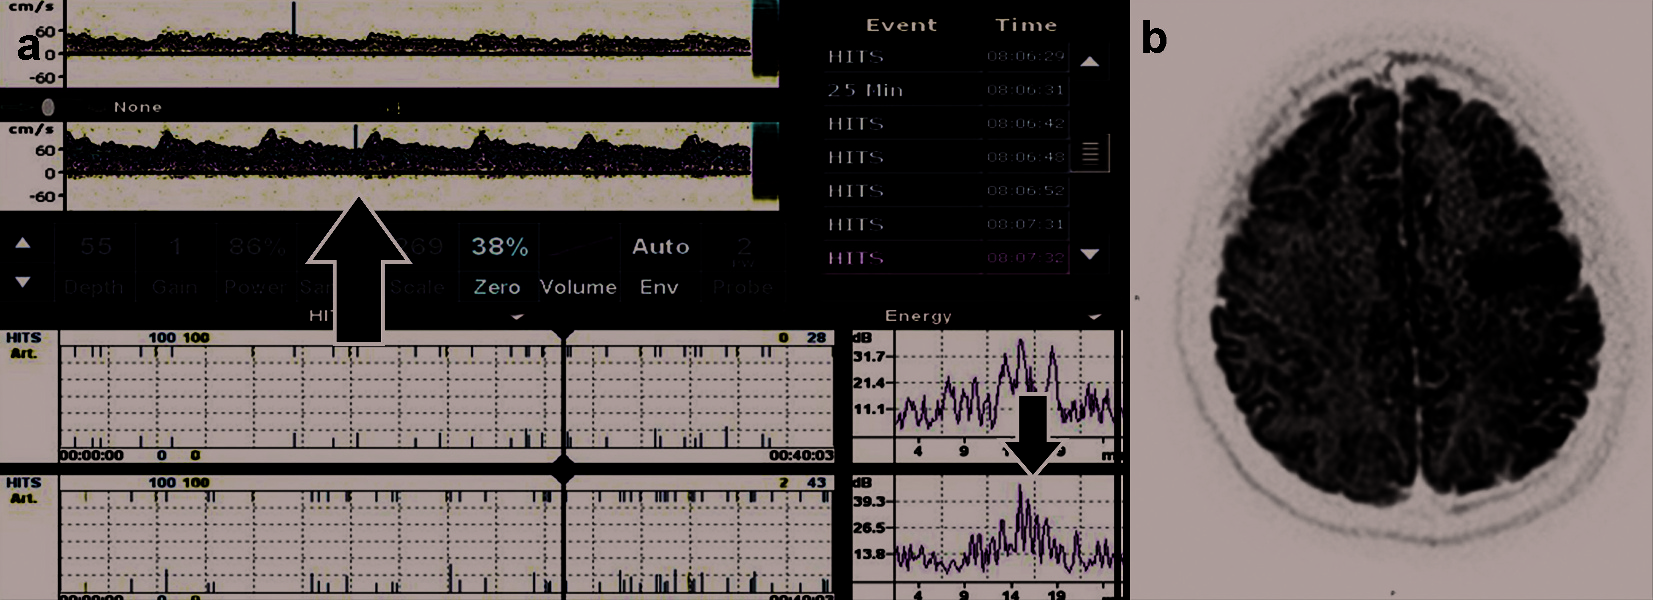Grab the event list scrollbar handle
Image resolution: width=1653 pixels, height=600 pixels.
click(1090, 153)
